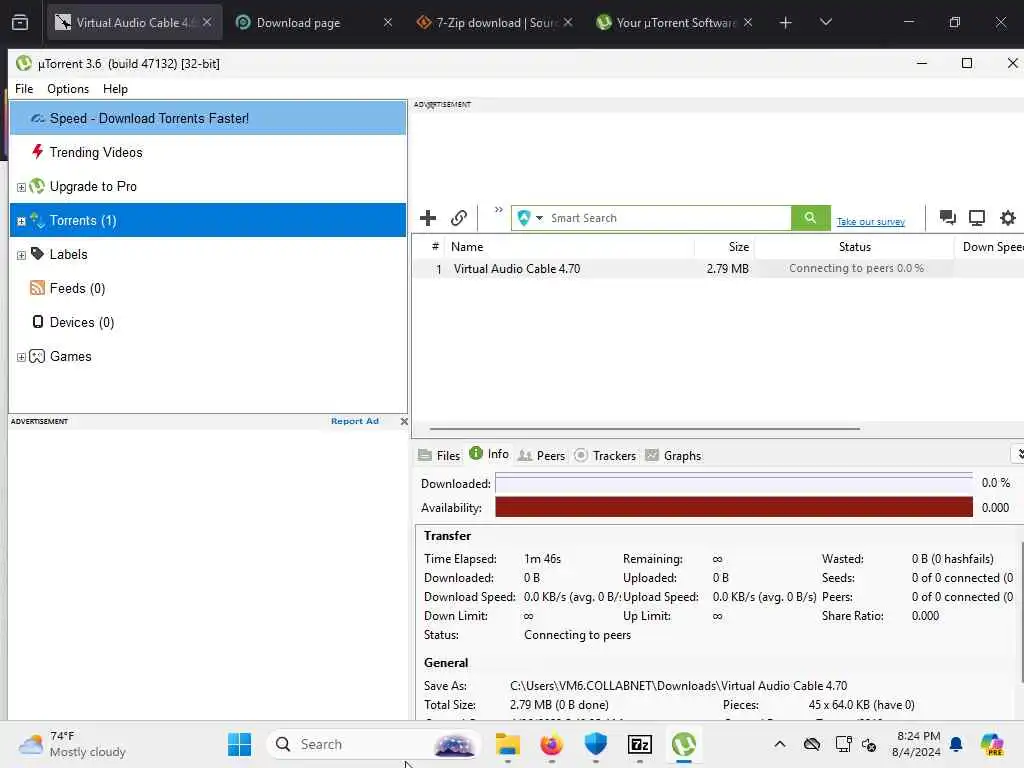Open a new browser tab

[x=786, y=23]
